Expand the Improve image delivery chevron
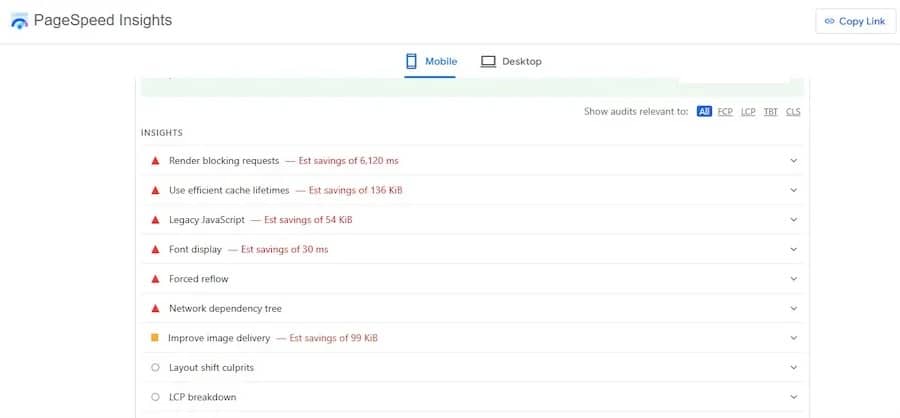Image resolution: width=900 pixels, height=418 pixels. (794, 338)
